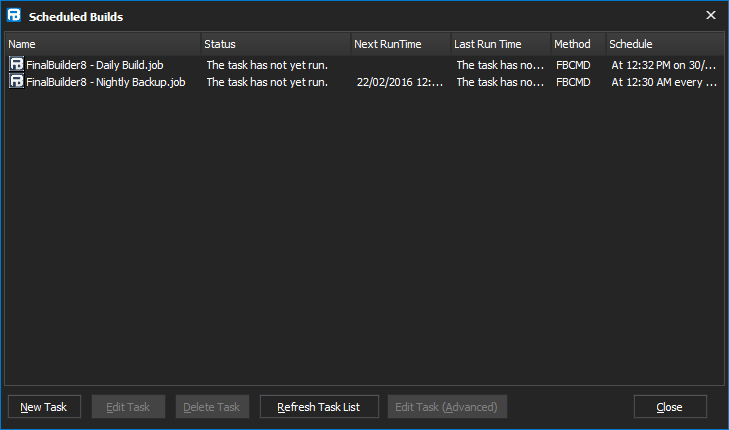Sort by the Status column header
The image size is (729, 430).
(276, 44)
